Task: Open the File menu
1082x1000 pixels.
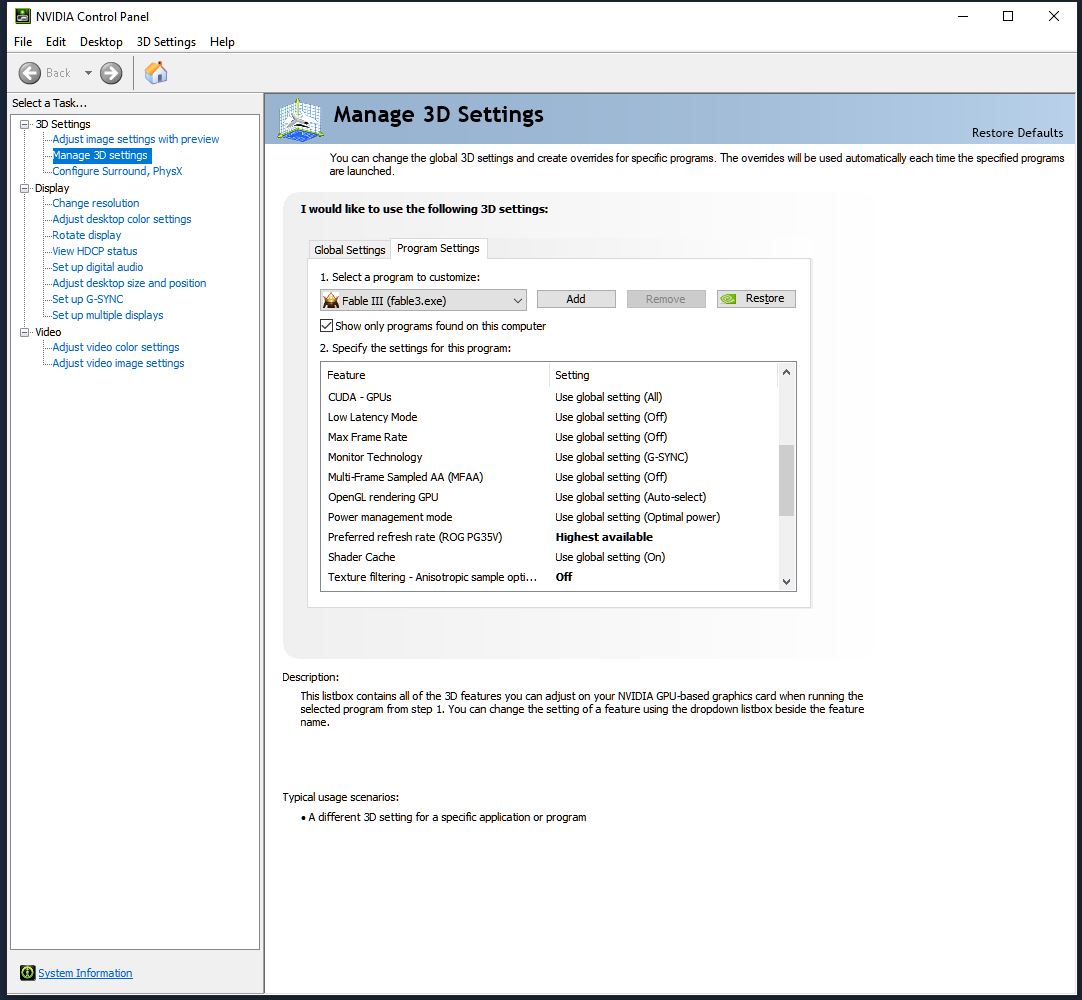Action: [23, 41]
